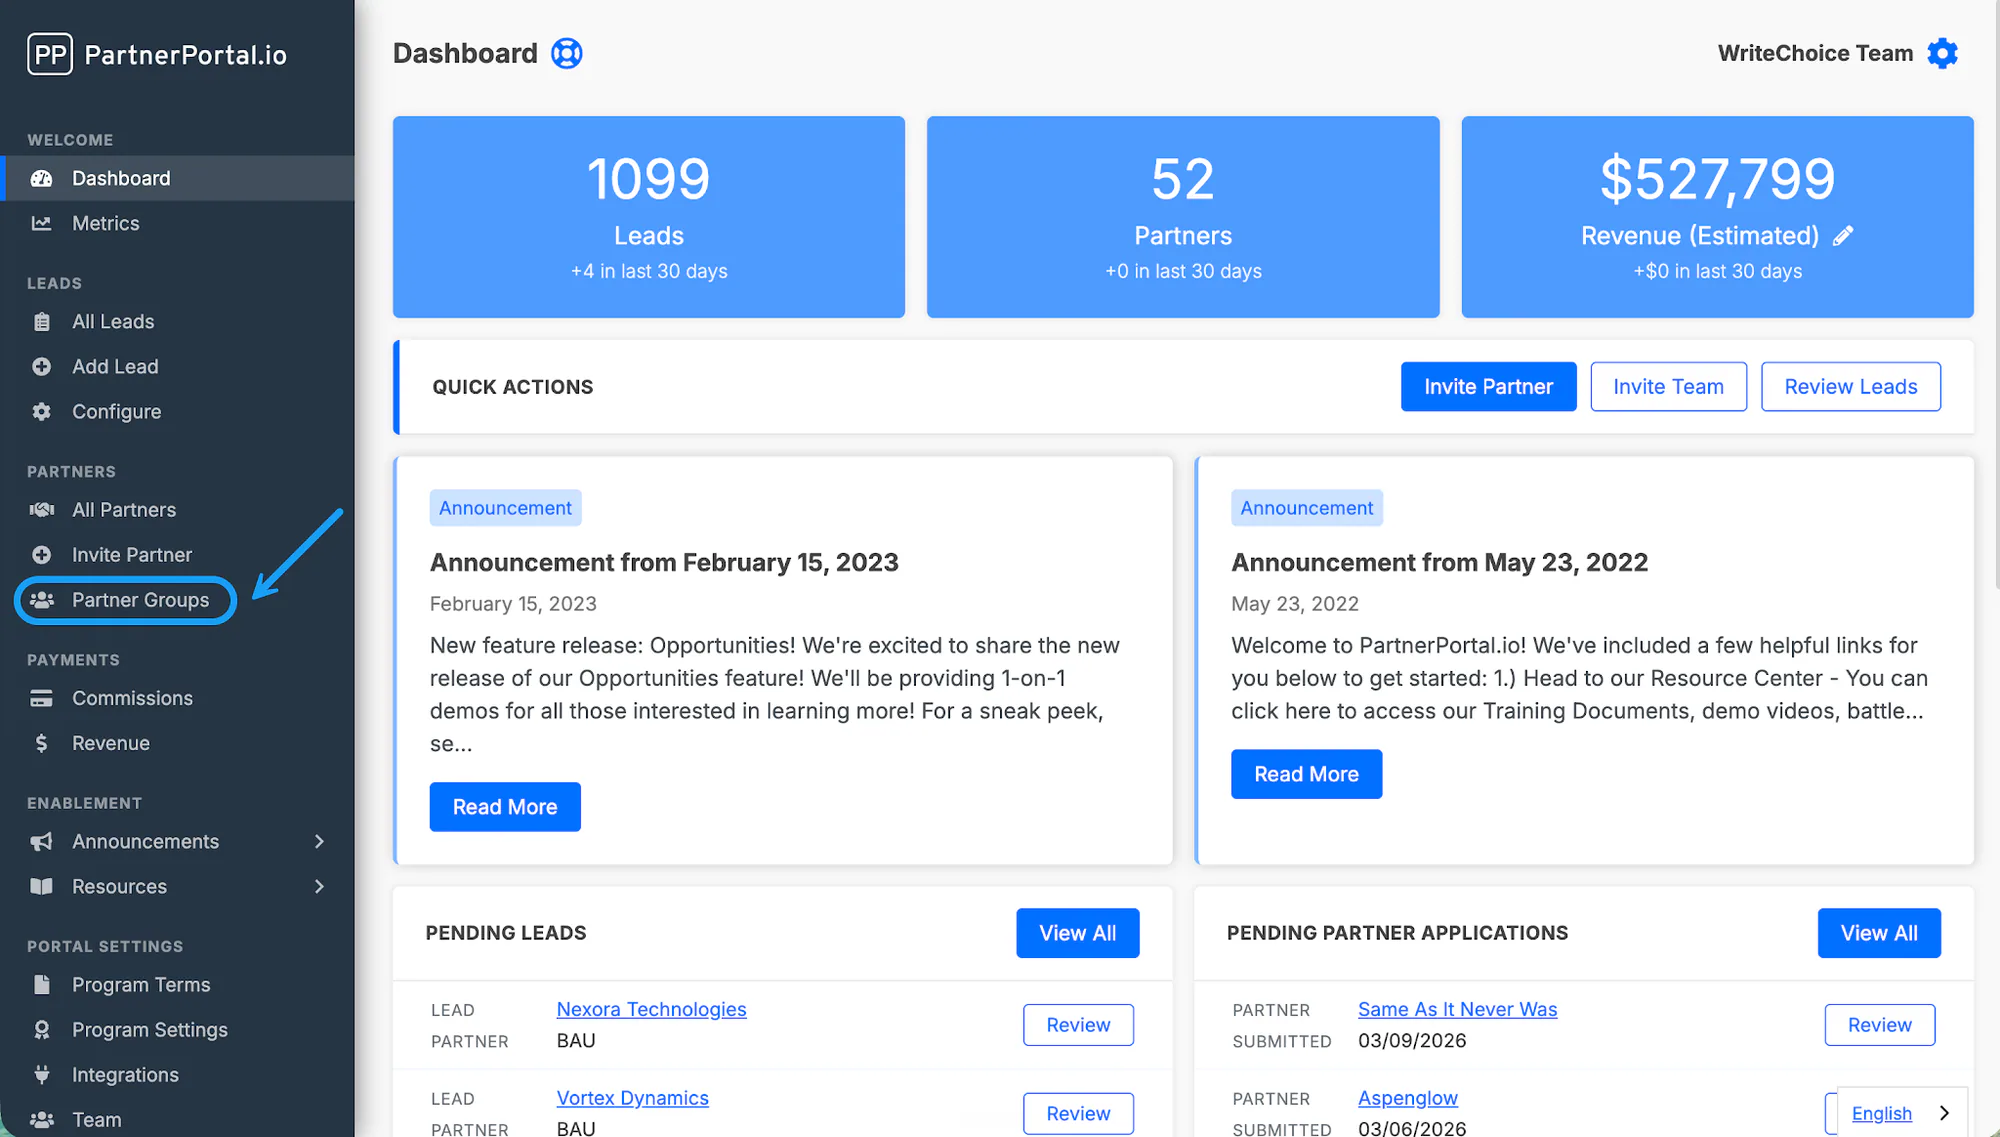Open Same As It Never Was partner link
The image size is (2000, 1137).
[x=1457, y=1009]
